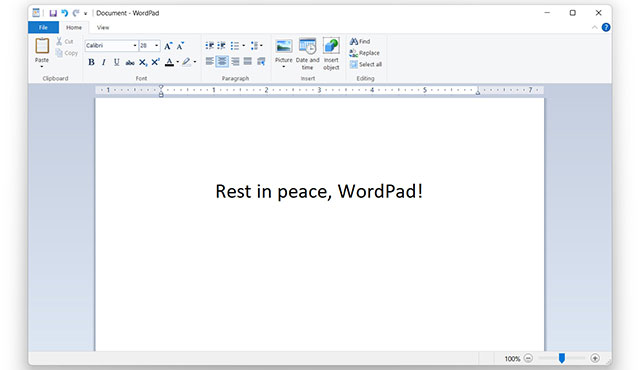Open the File menu
The width and height of the screenshot is (640, 370).
point(43,27)
